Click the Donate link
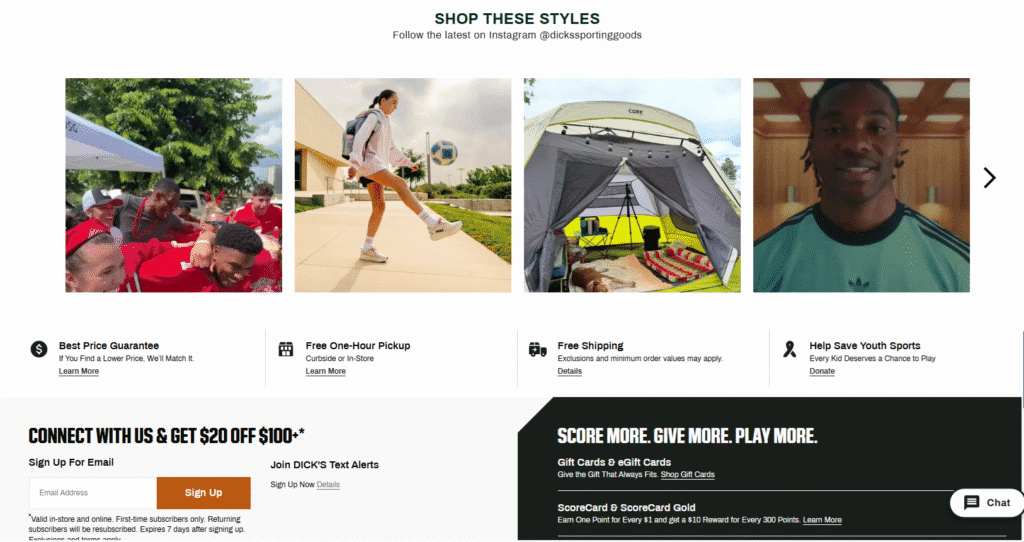 822,371
